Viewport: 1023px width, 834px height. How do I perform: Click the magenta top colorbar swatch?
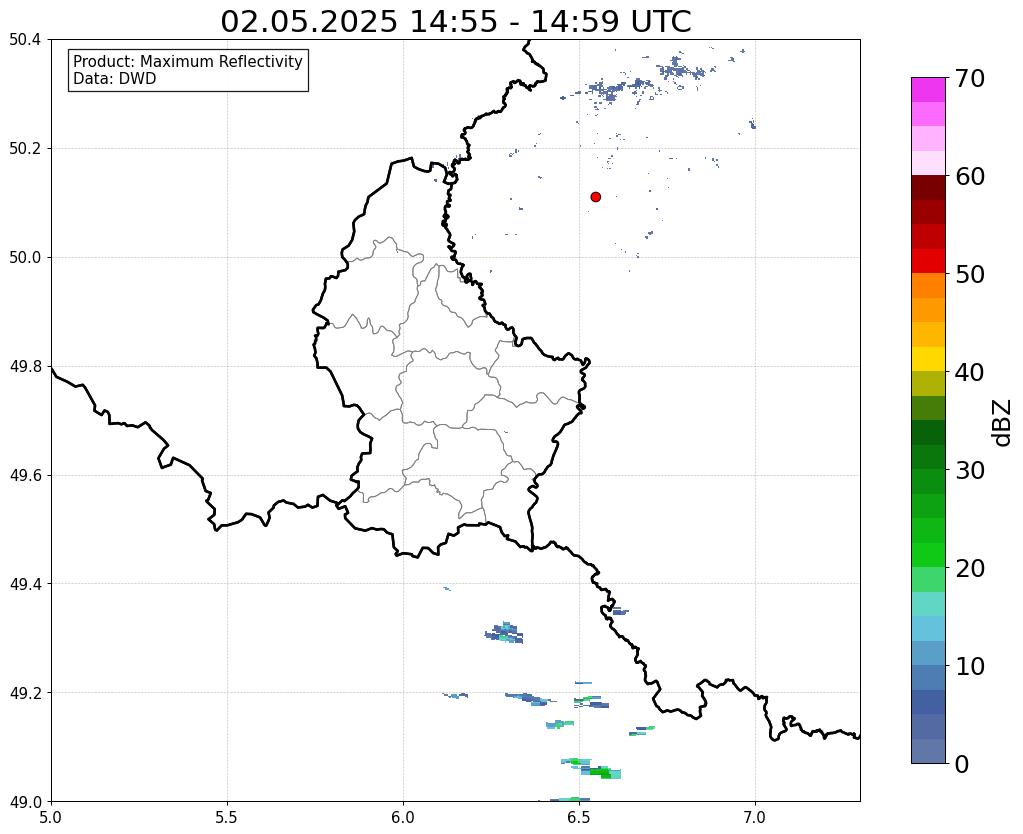click(928, 90)
